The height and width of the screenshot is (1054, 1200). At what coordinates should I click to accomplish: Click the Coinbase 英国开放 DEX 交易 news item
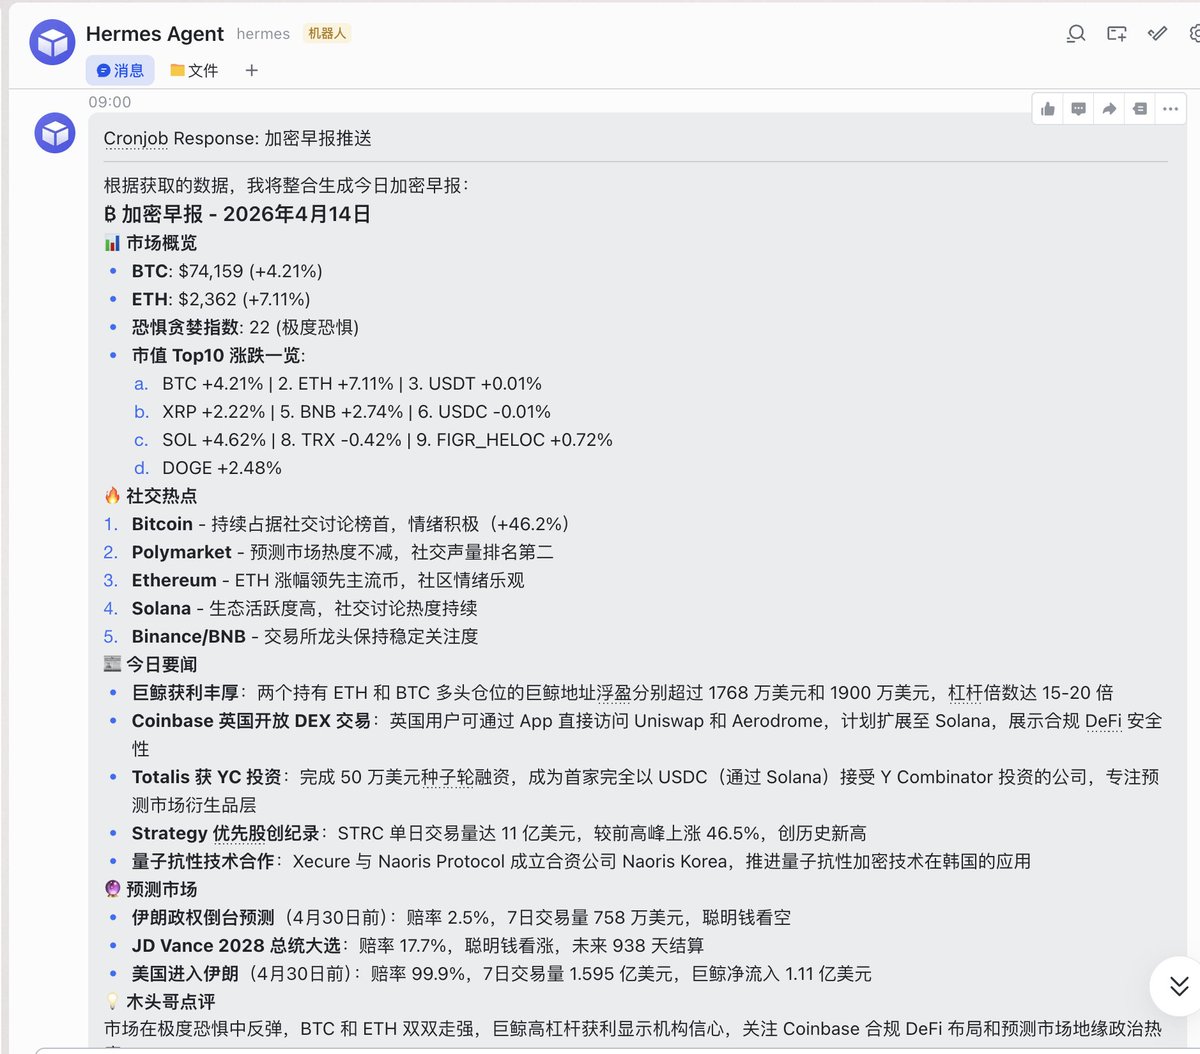[x=647, y=735]
